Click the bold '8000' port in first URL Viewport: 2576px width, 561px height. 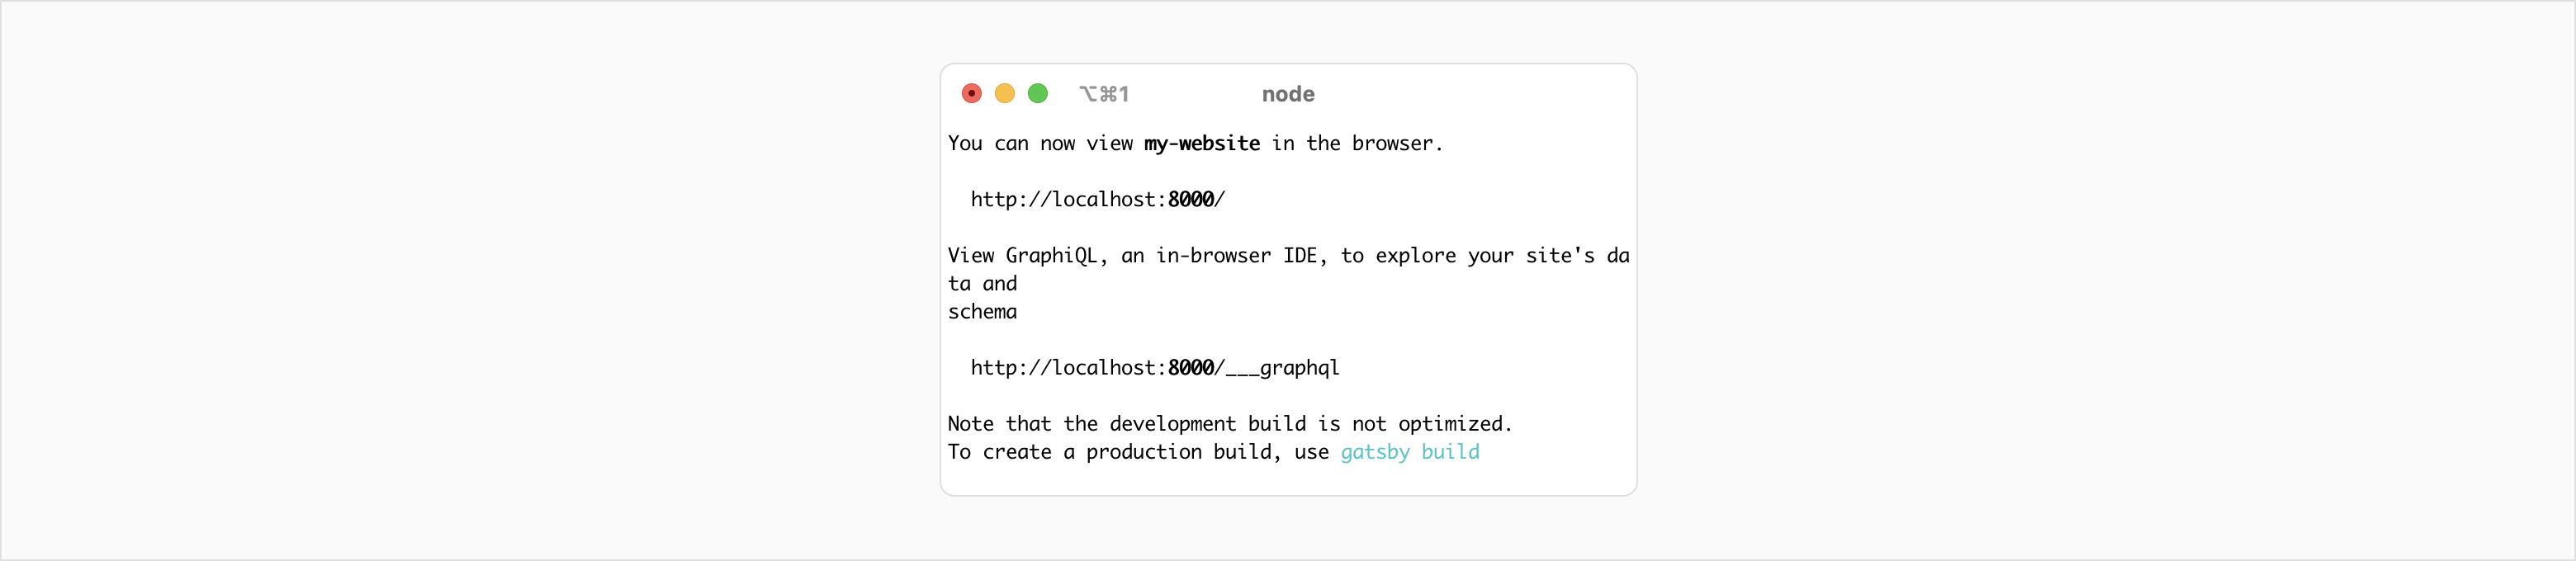(1190, 199)
